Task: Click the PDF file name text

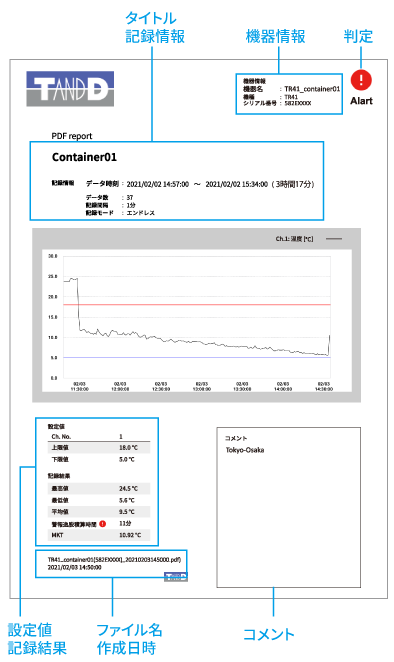Action: click(x=114, y=560)
